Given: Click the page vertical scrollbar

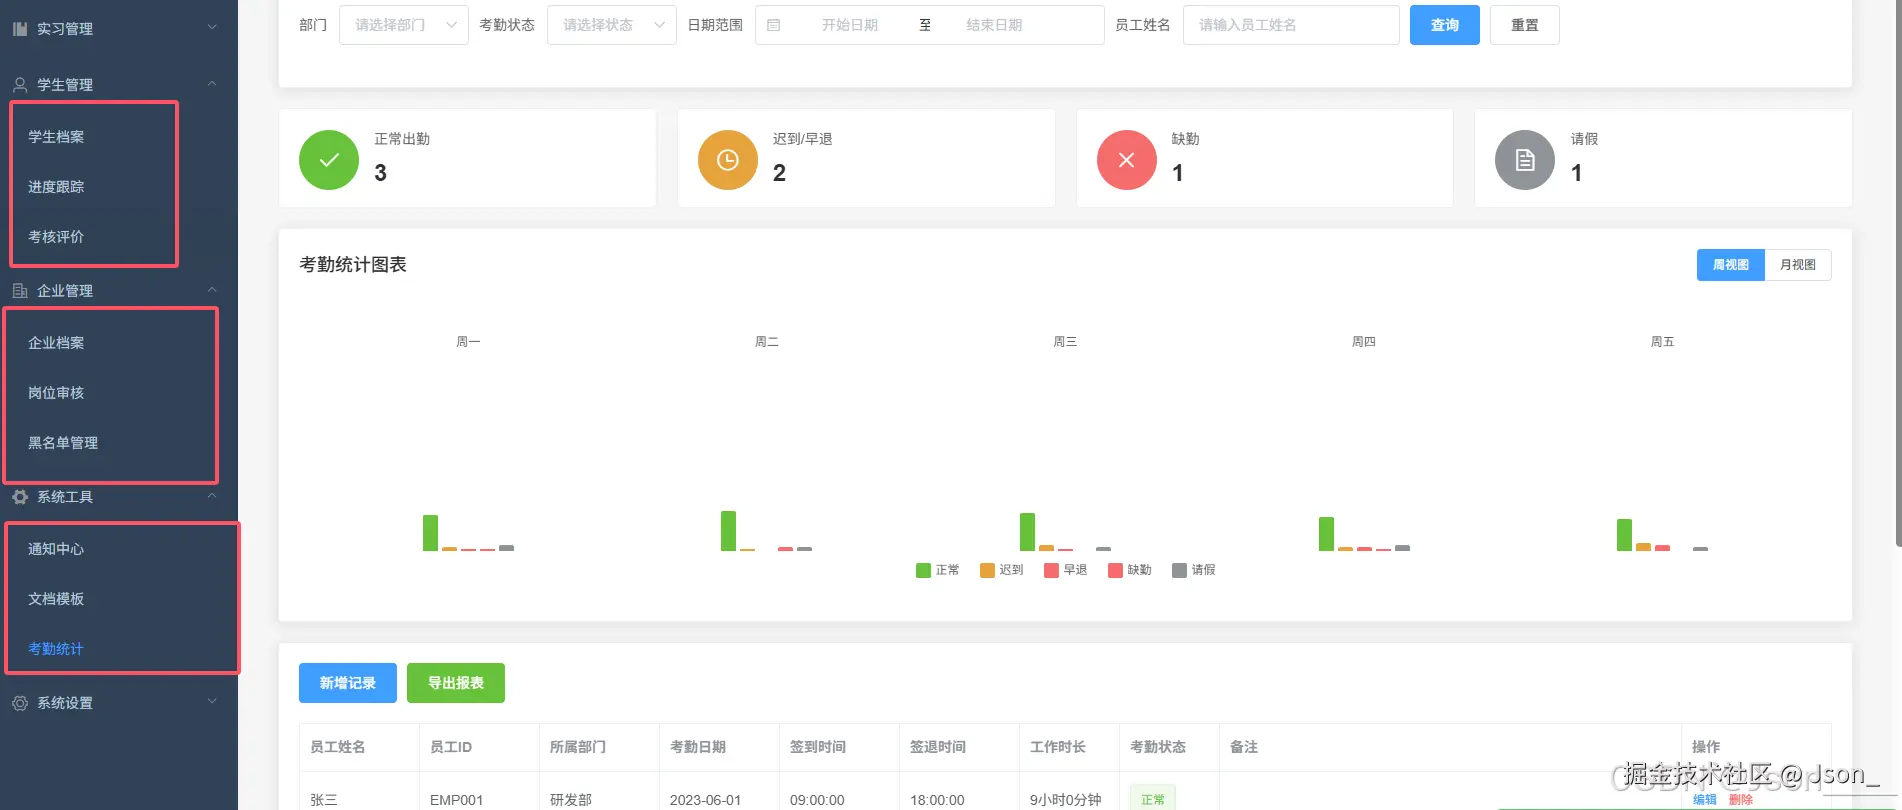Looking at the screenshot, I should 1898,274.
